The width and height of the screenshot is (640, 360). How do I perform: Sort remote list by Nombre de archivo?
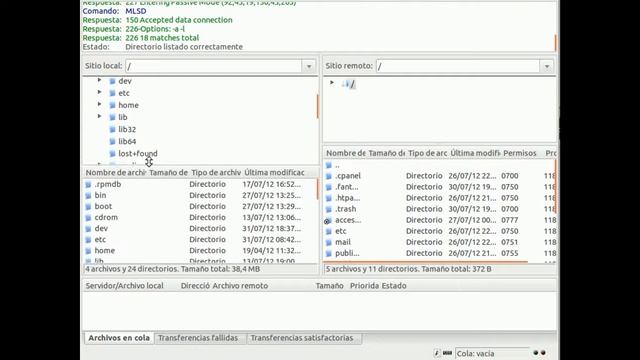pyautogui.click(x=345, y=153)
